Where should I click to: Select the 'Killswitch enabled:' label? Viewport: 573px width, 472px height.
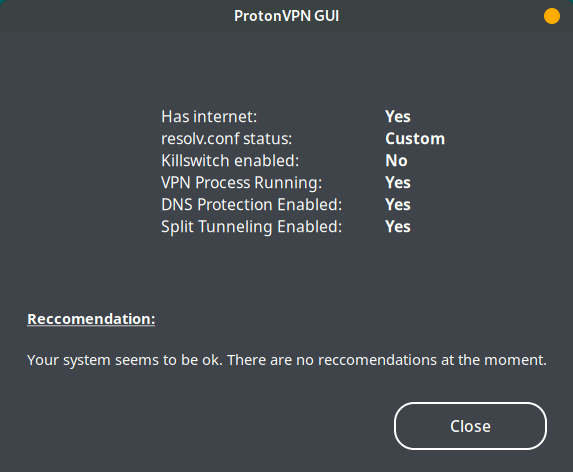(x=230, y=160)
